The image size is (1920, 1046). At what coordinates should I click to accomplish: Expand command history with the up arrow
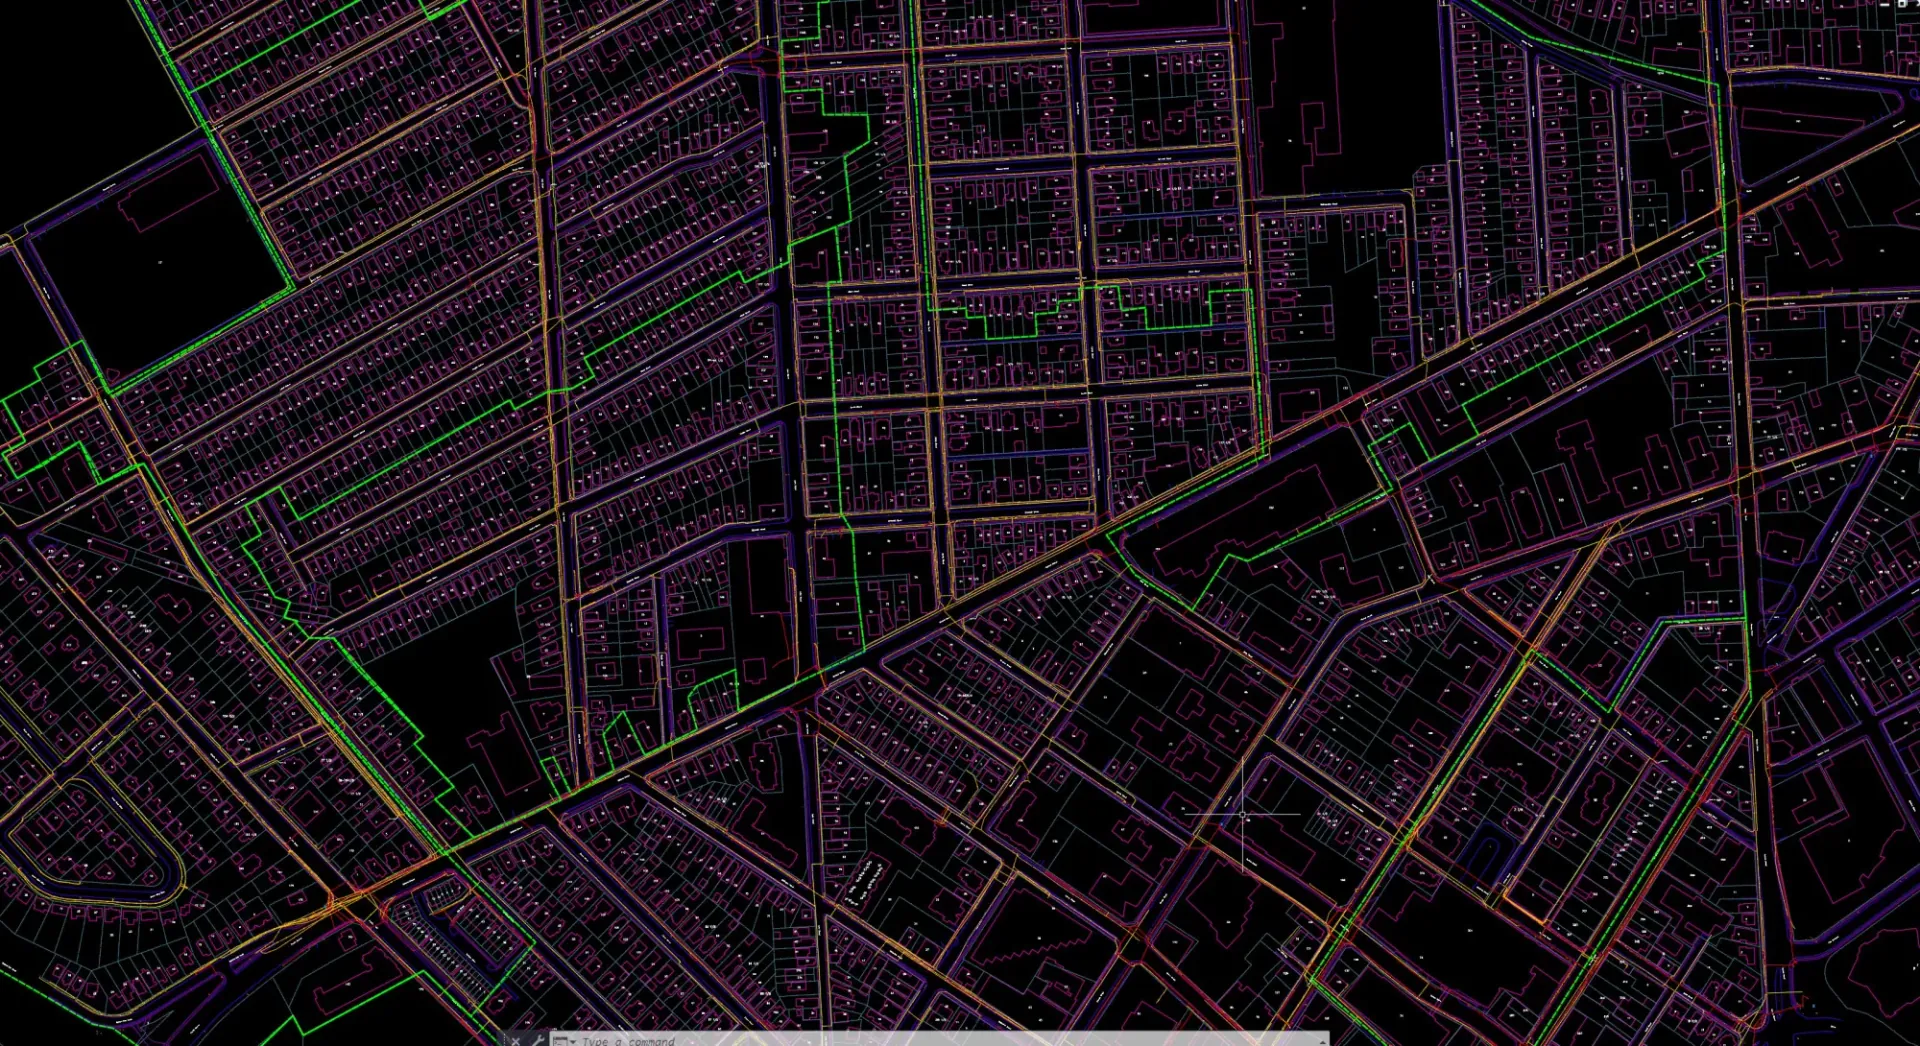(x=1322, y=1041)
